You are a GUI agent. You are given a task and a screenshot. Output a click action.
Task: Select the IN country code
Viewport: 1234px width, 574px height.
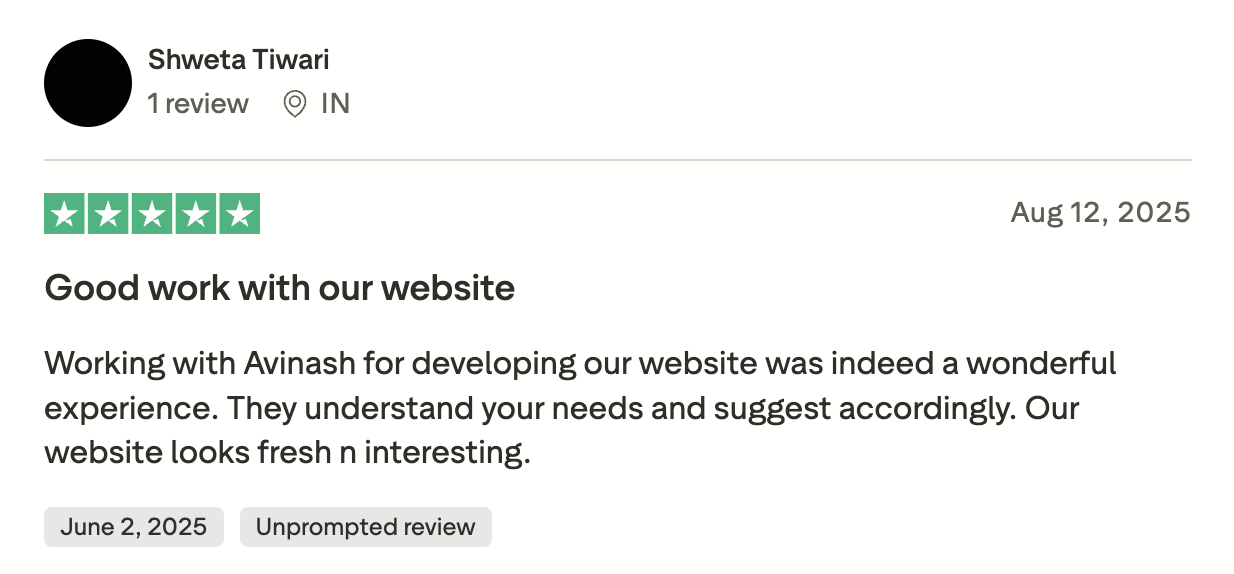(x=335, y=104)
